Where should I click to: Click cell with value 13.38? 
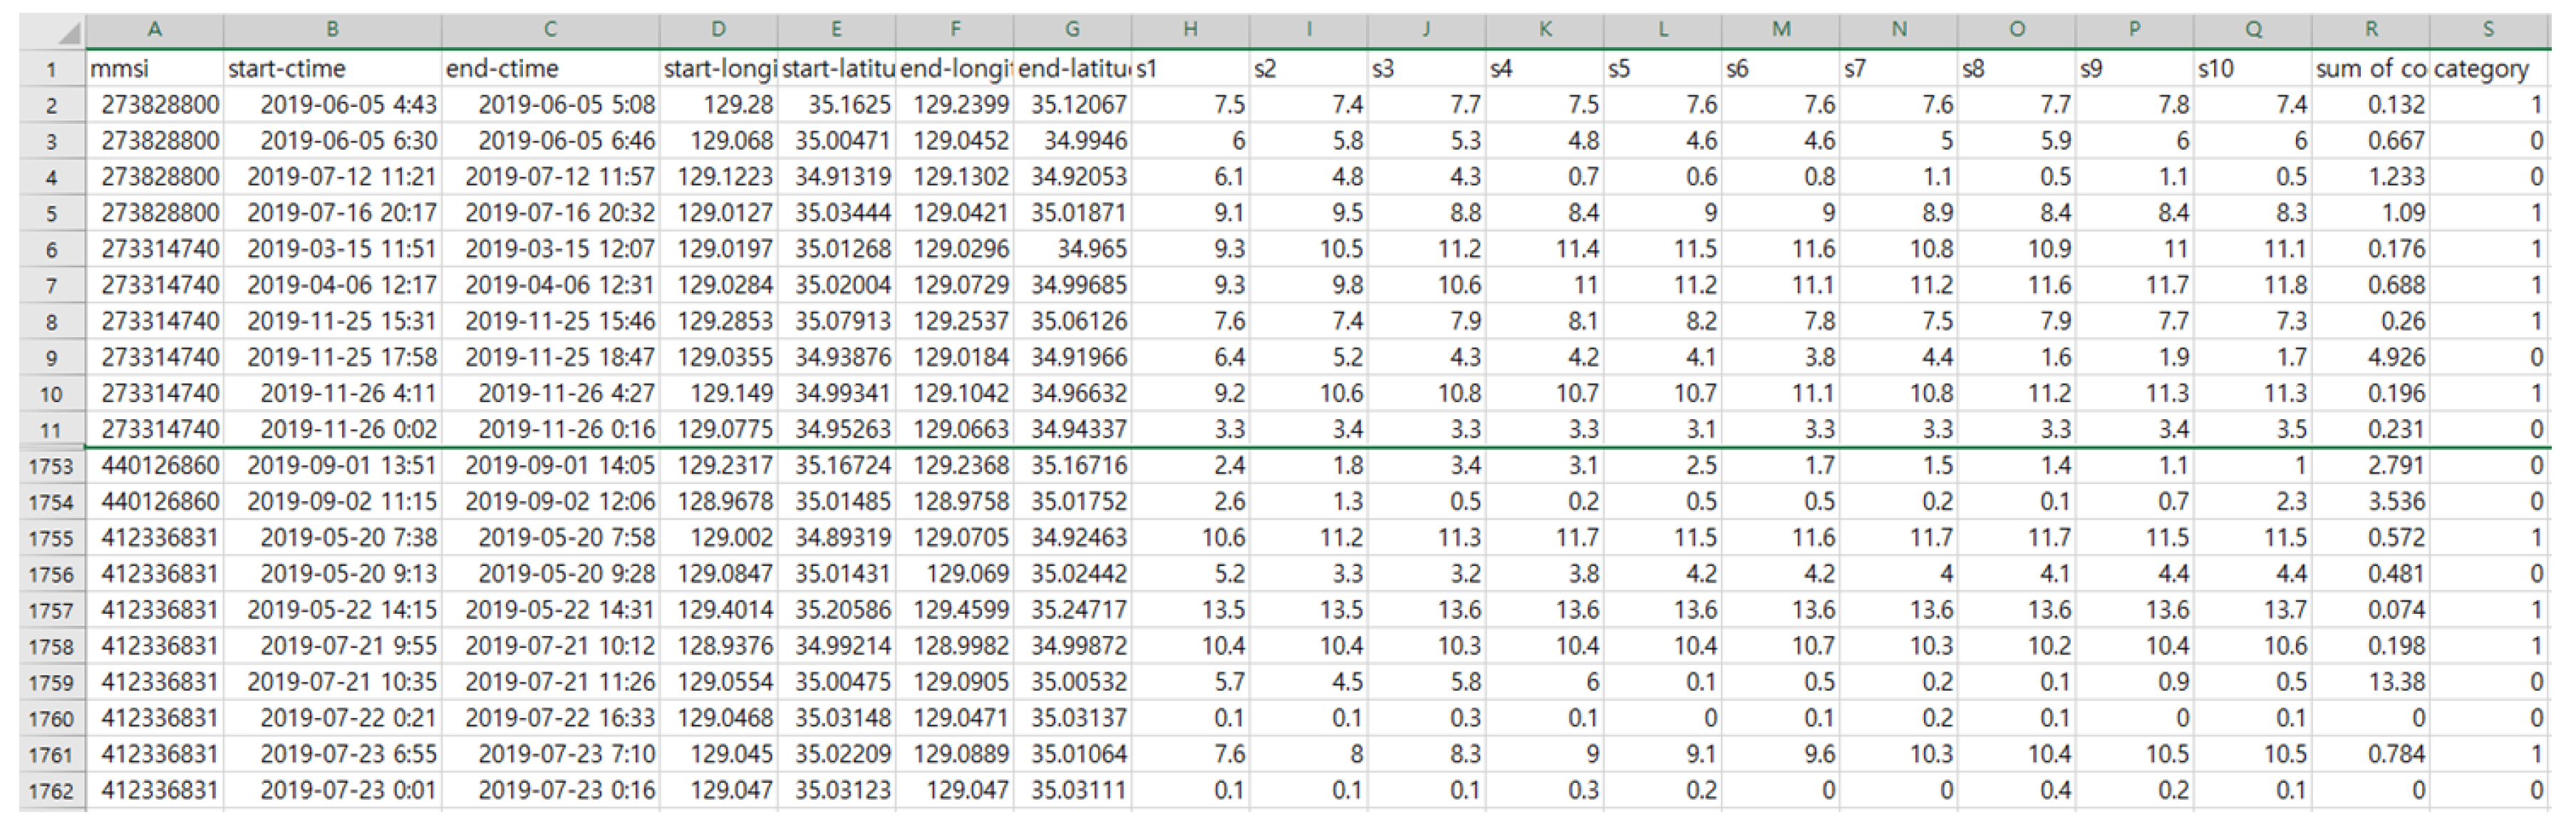pyautogui.click(x=2370, y=682)
